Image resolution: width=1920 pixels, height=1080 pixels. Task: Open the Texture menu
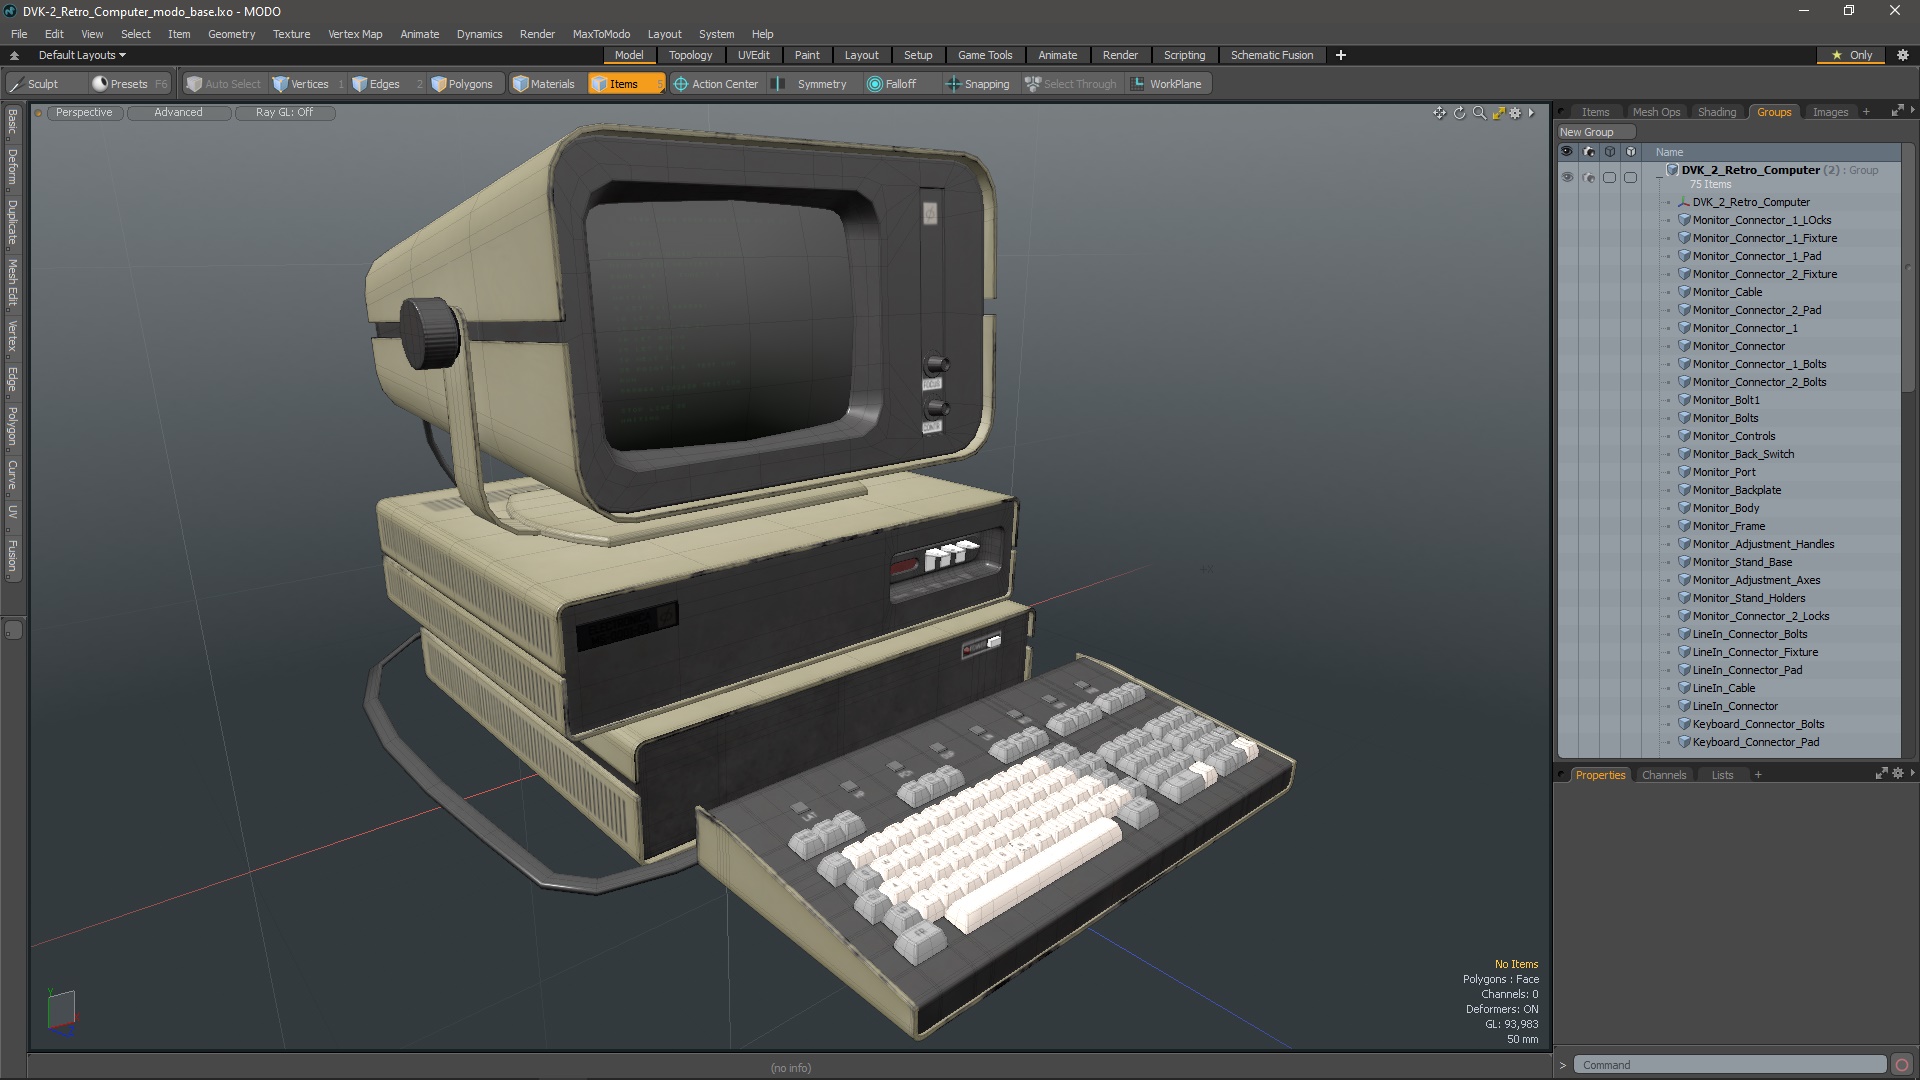click(x=291, y=34)
